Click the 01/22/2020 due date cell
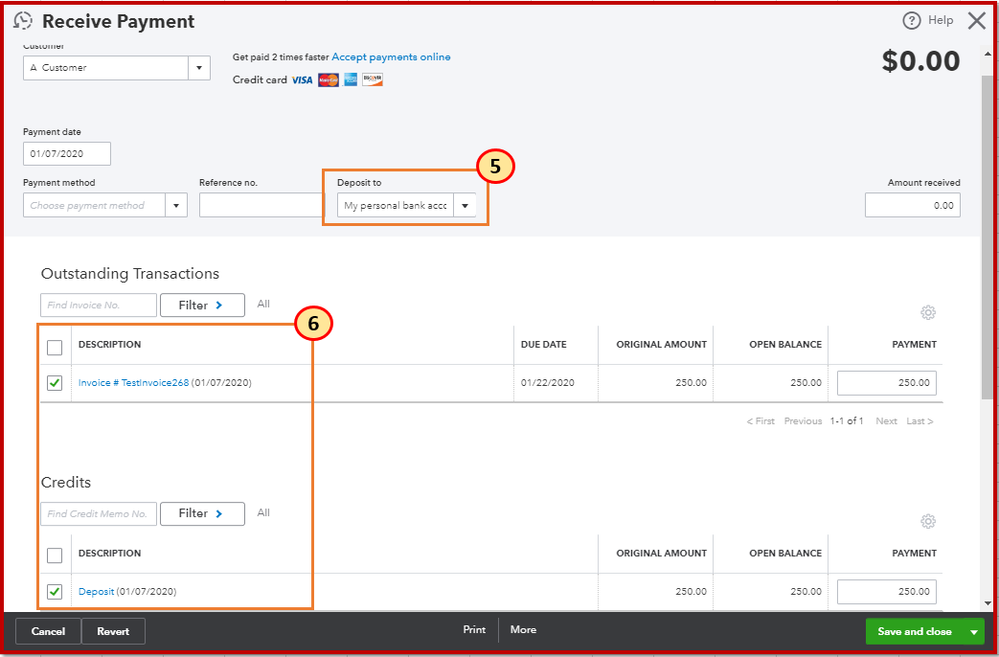Image resolution: width=999 pixels, height=657 pixels. (547, 383)
